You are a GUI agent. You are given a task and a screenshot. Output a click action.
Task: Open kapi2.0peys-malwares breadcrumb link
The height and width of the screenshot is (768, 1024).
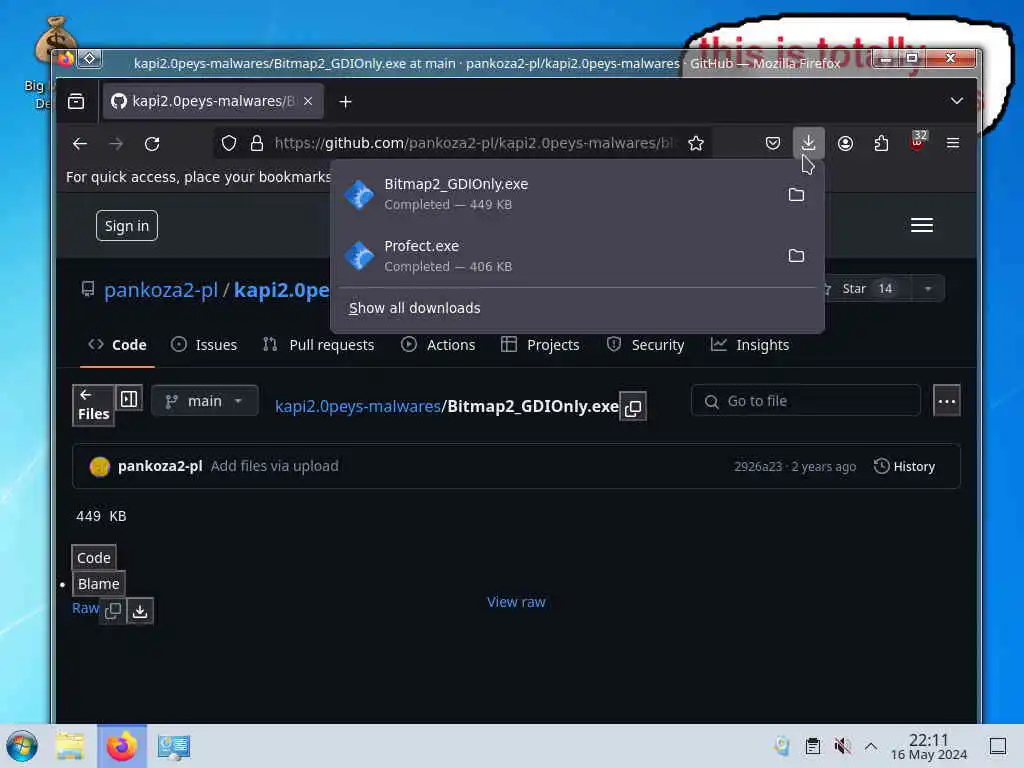tap(358, 406)
